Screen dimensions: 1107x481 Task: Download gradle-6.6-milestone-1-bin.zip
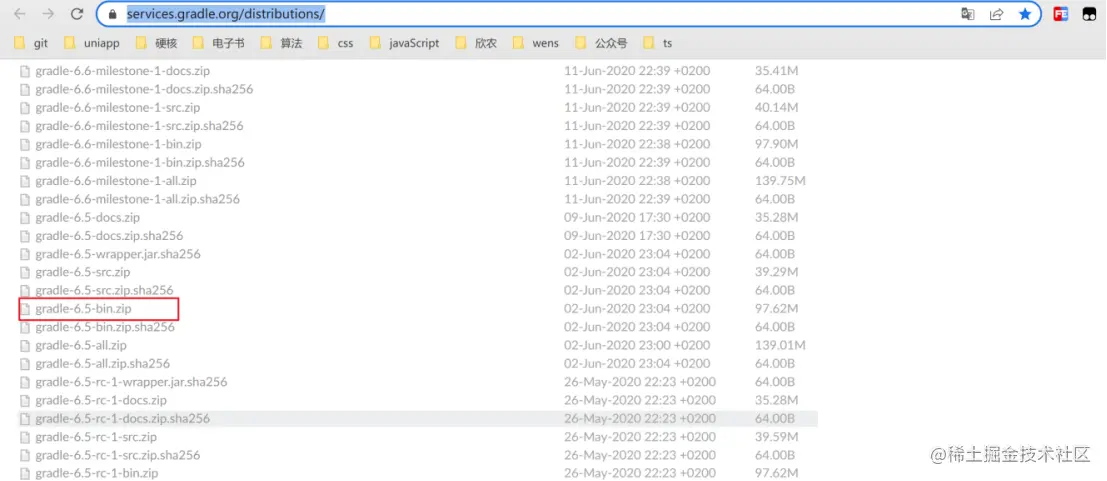point(119,144)
